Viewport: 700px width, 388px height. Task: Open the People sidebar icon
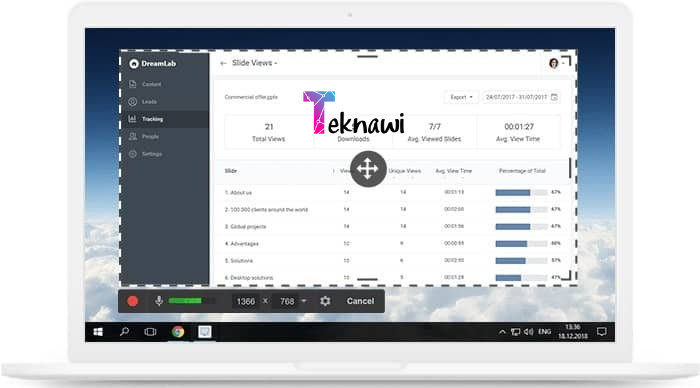(133, 136)
